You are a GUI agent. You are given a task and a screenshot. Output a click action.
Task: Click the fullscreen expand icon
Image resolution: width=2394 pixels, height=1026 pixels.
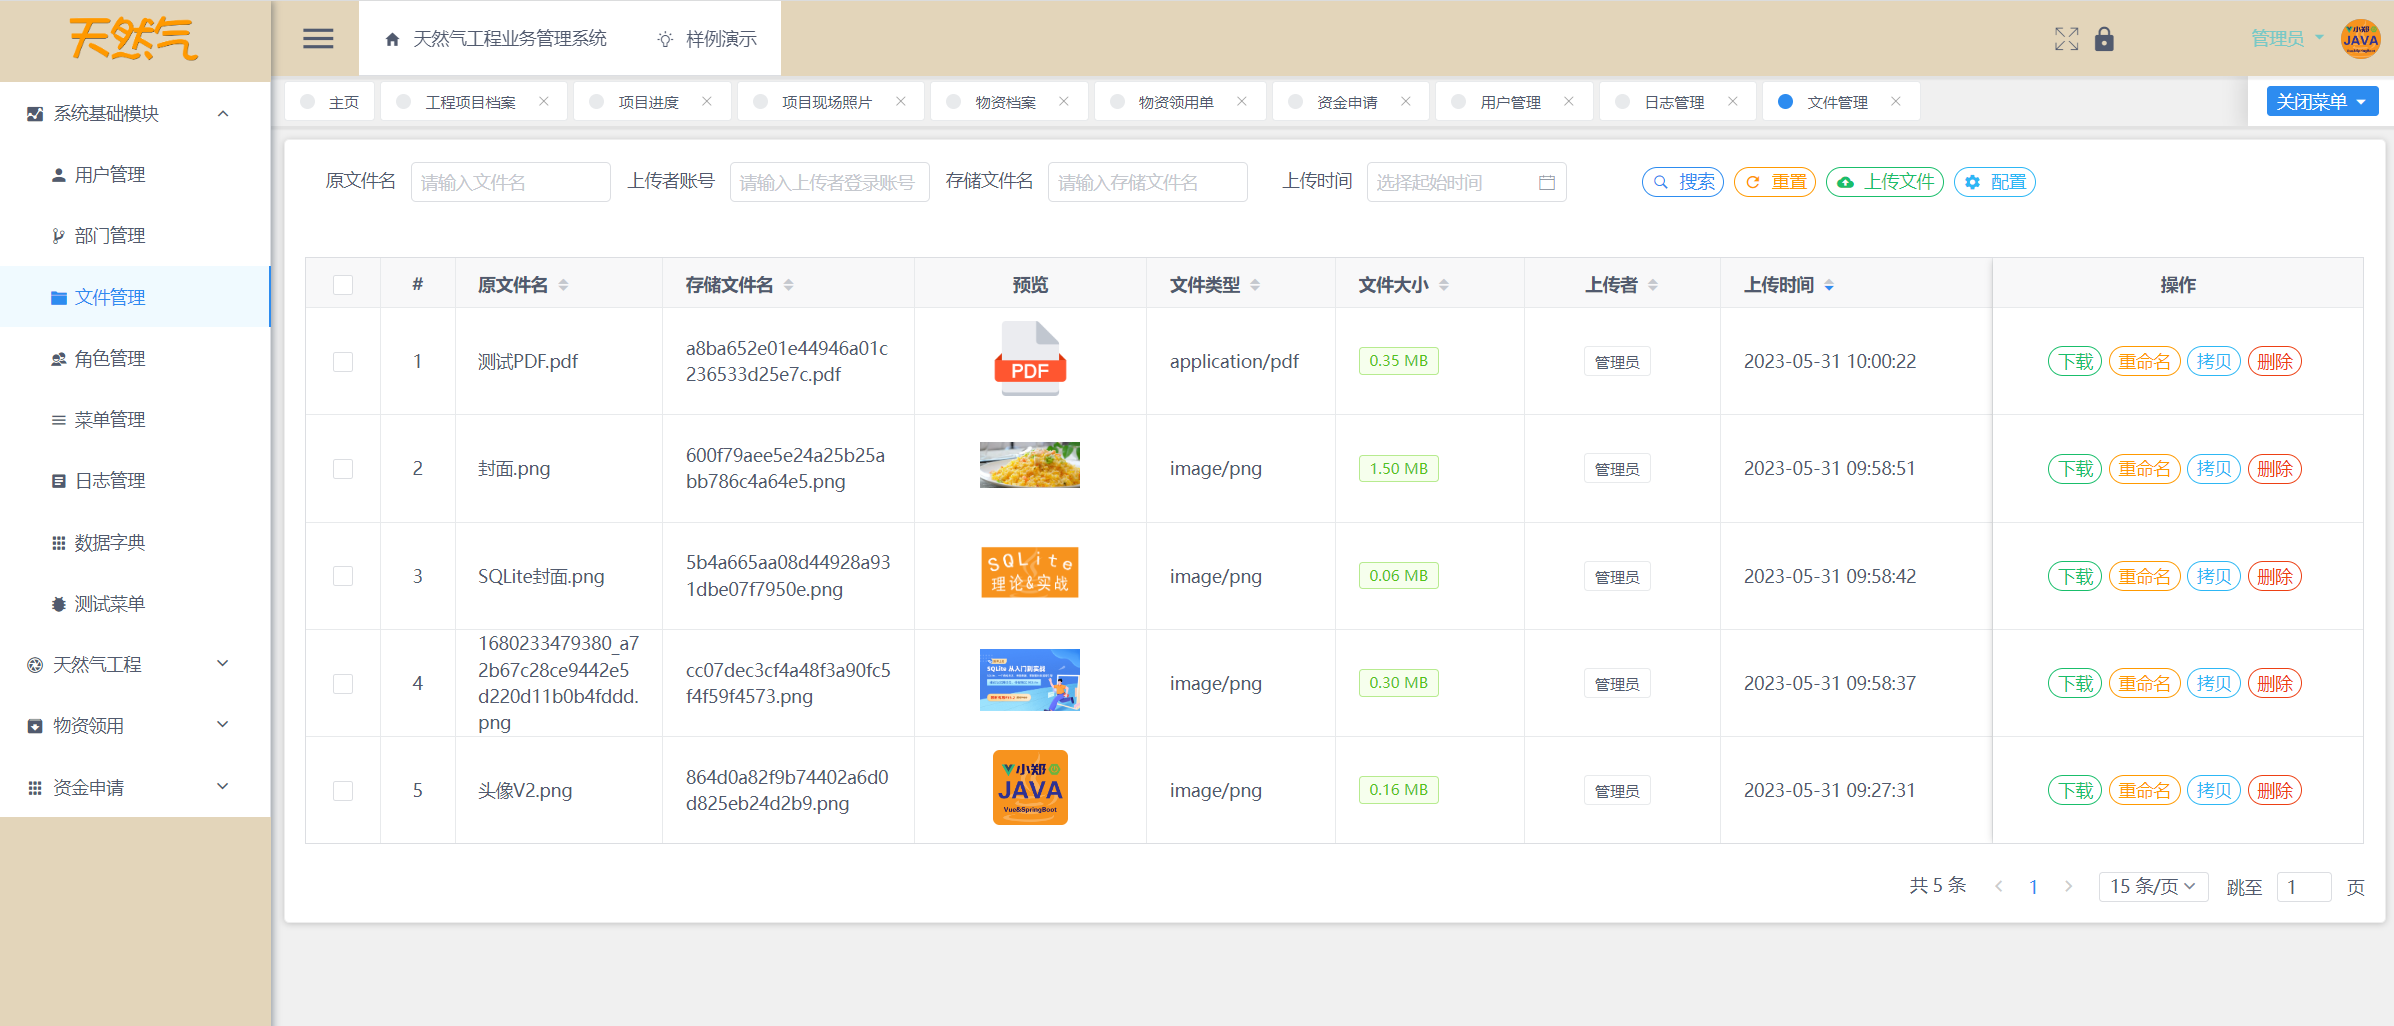click(2066, 39)
